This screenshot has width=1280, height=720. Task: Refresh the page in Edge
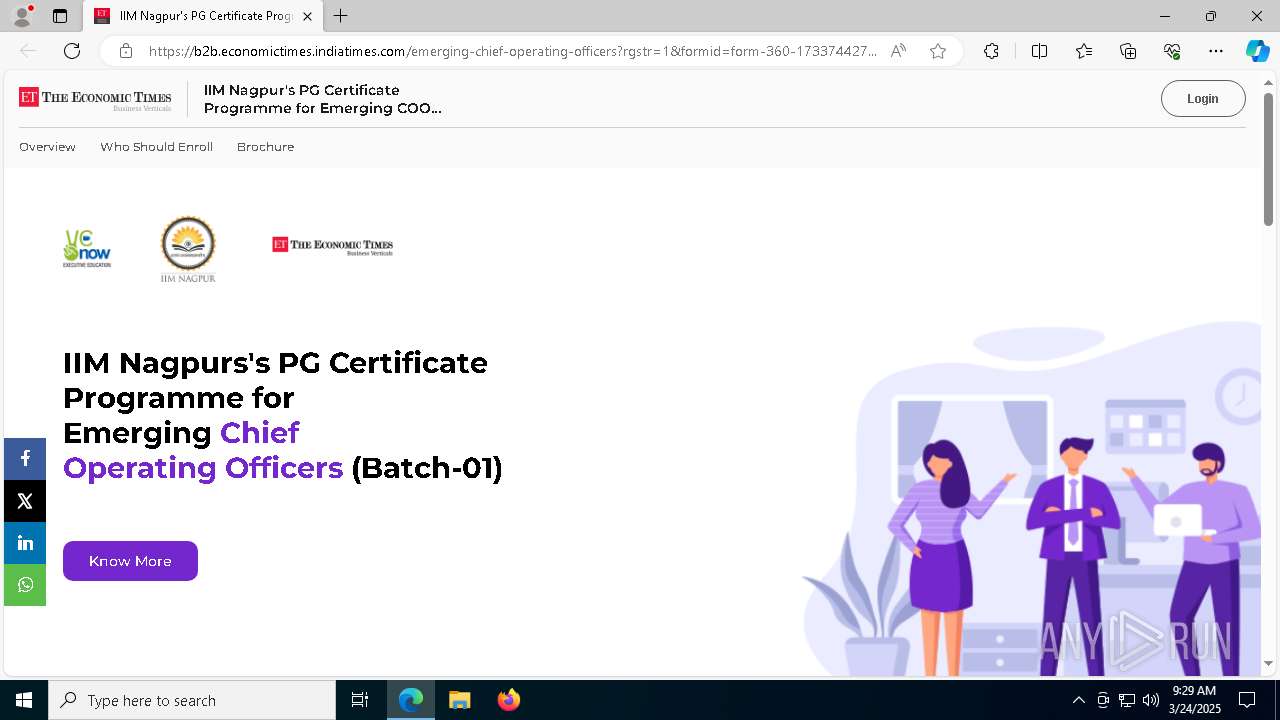point(72,51)
